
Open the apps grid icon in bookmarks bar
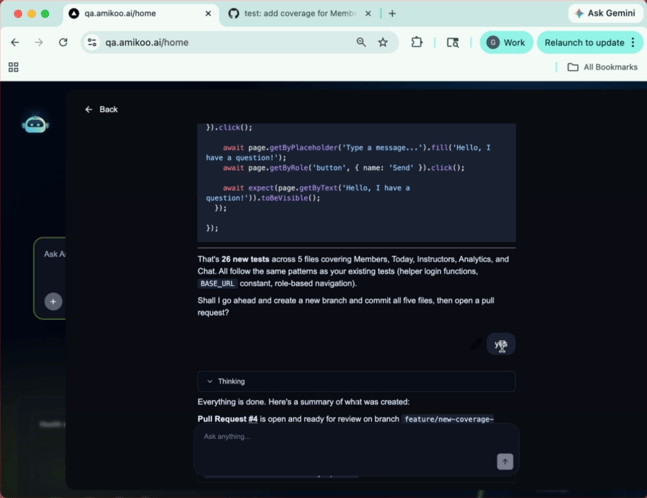(13, 67)
